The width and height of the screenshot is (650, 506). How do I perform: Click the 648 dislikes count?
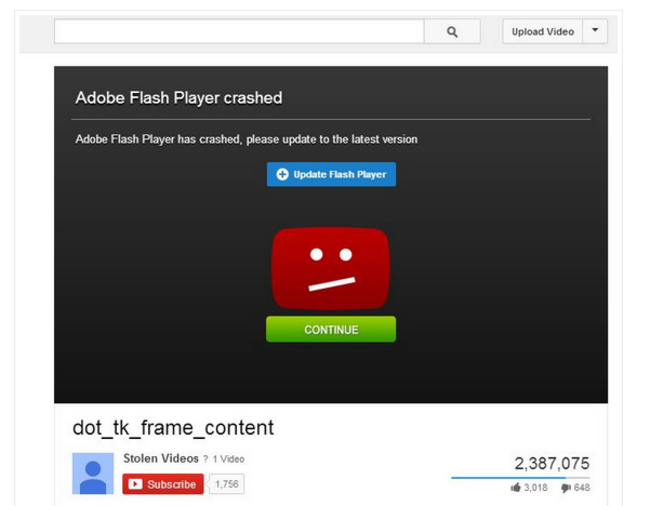[582, 487]
